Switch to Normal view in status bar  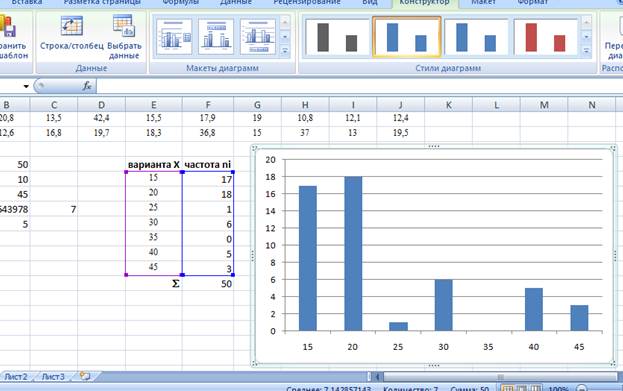pos(508,388)
